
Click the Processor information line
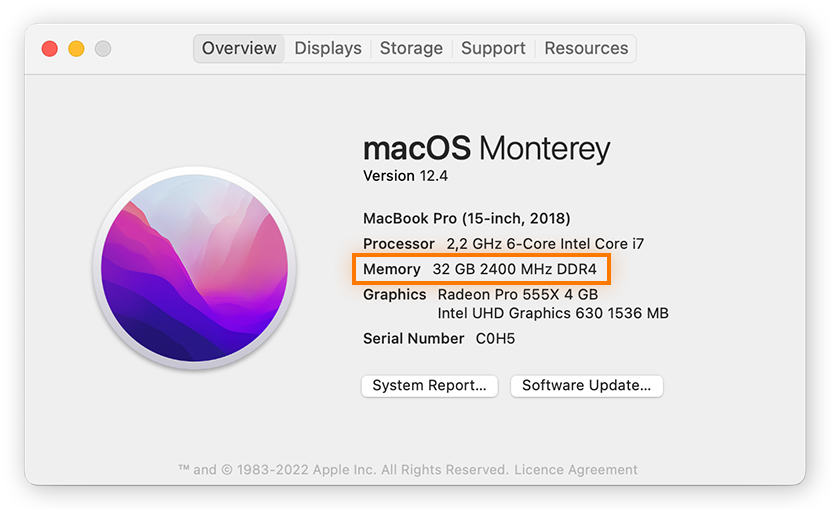[x=503, y=244]
